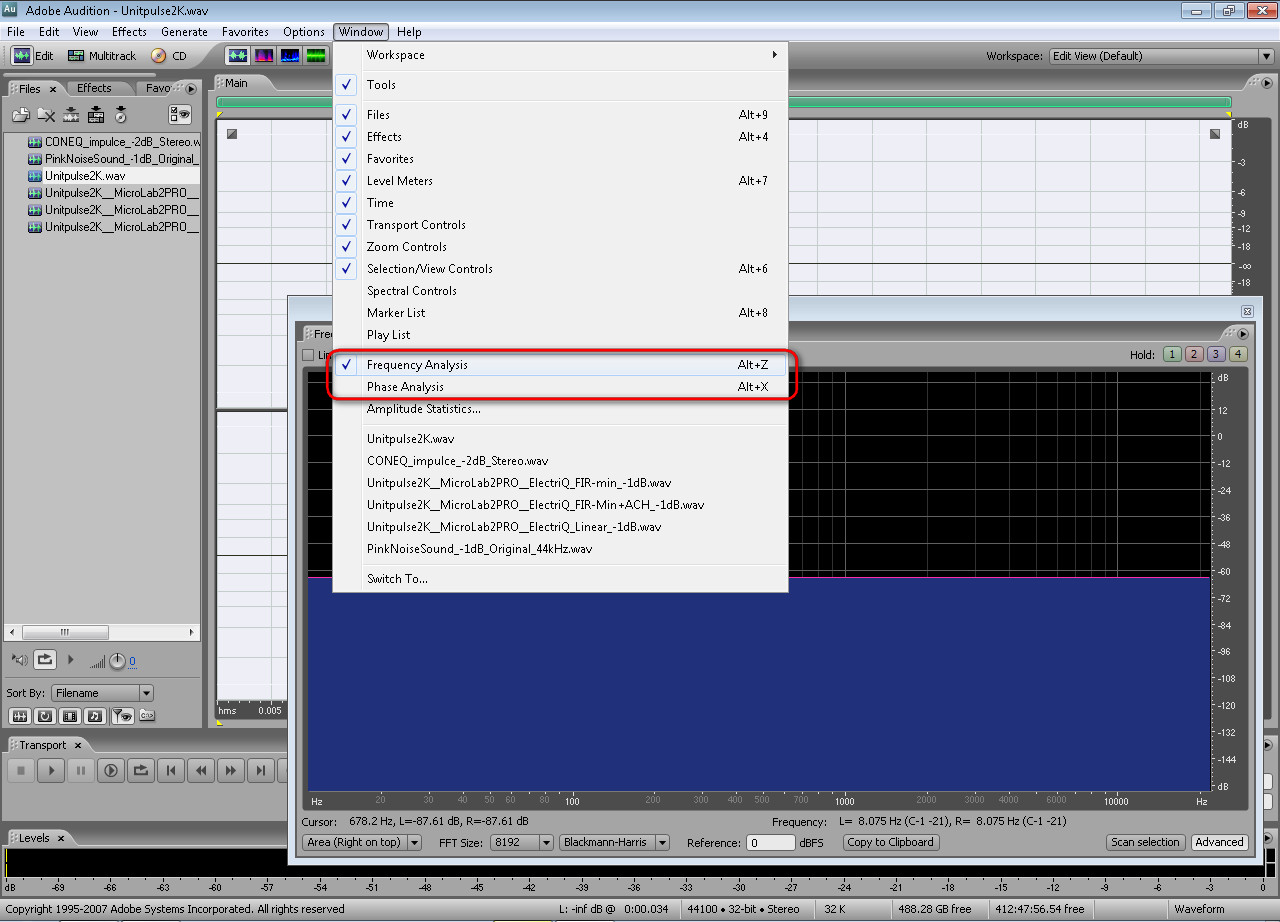Open the FFT Size 8192 dropdown

(522, 843)
